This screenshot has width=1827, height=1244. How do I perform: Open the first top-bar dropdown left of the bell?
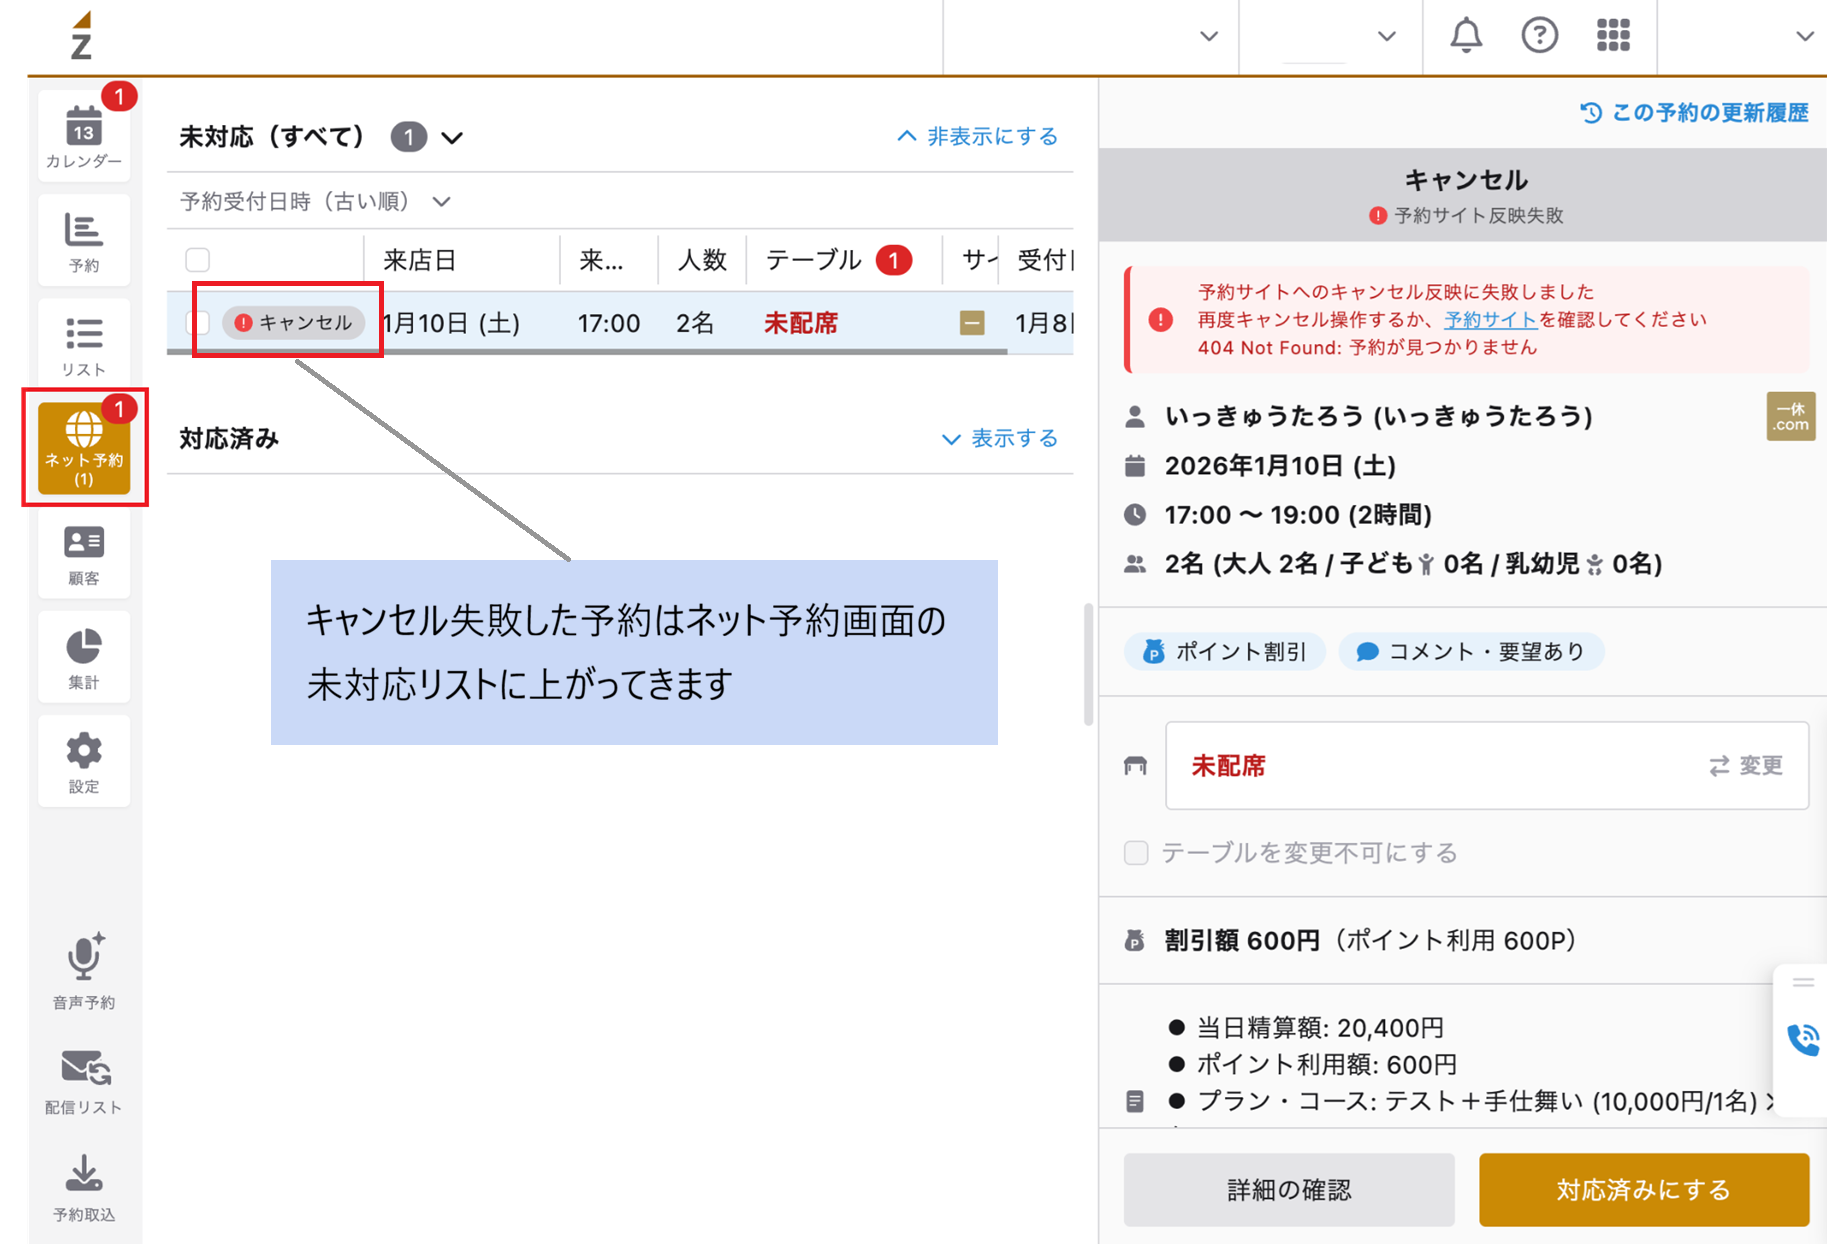tap(1208, 36)
